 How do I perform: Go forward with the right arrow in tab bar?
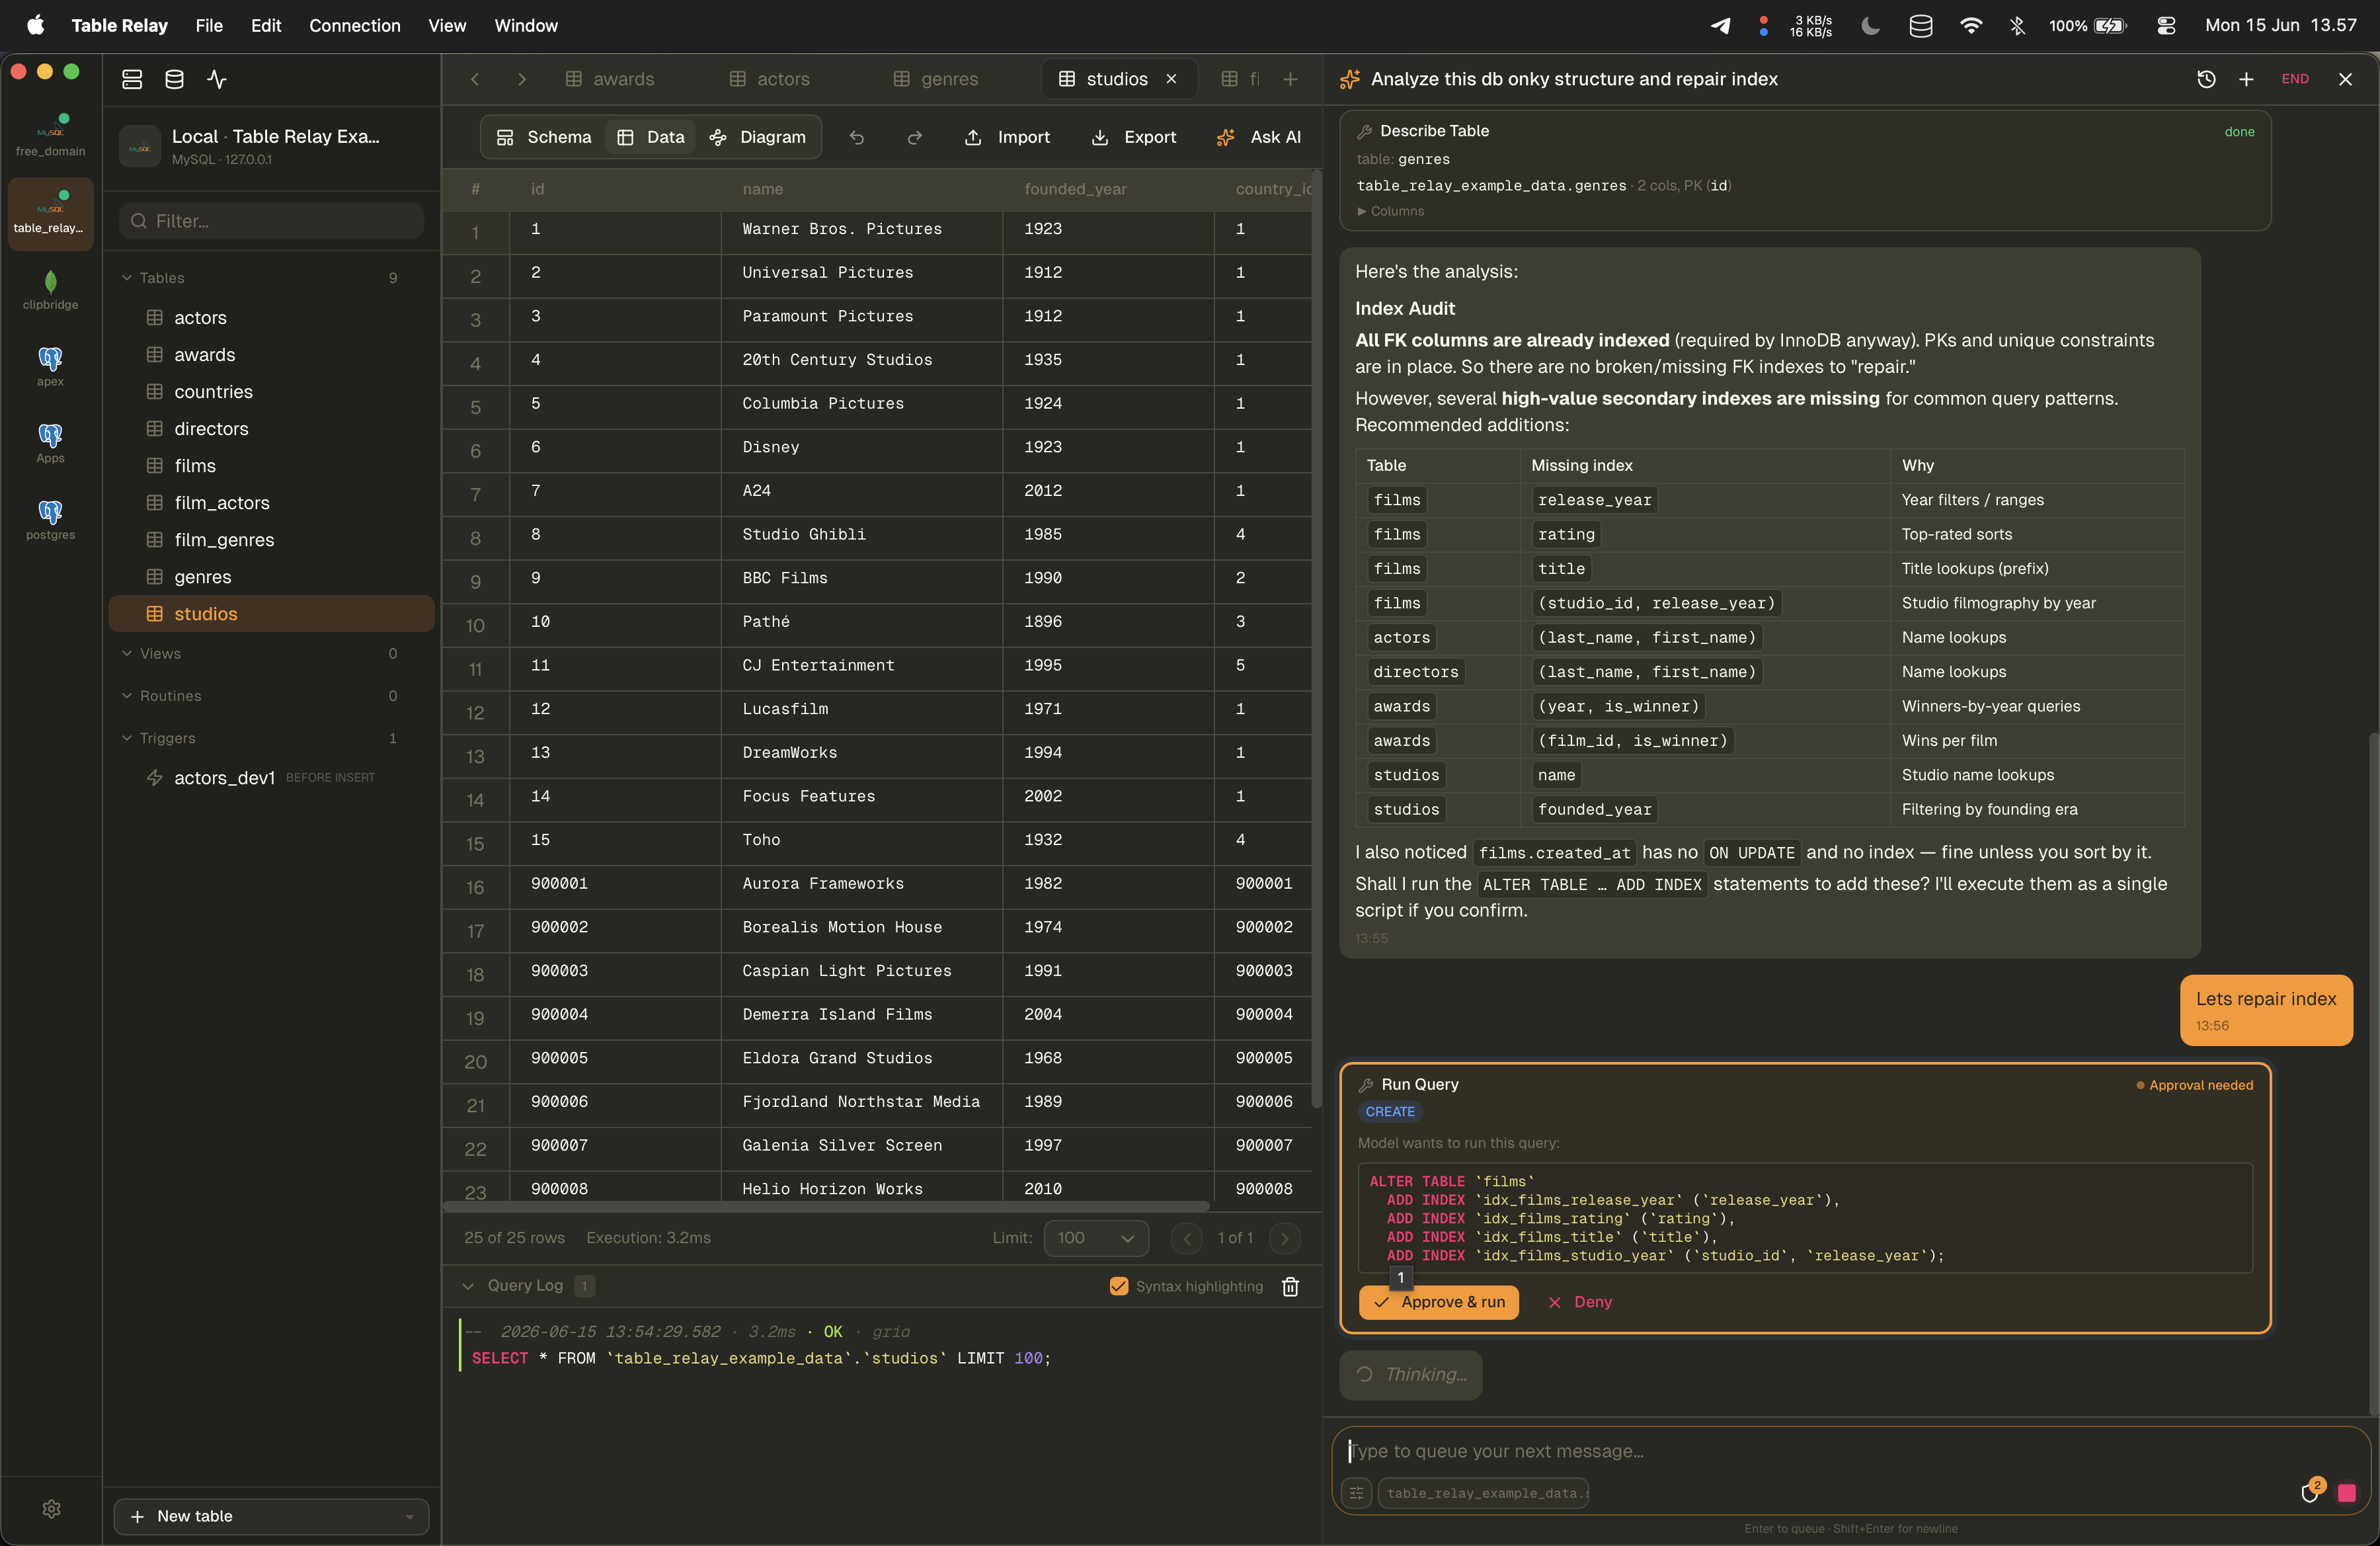(521, 79)
